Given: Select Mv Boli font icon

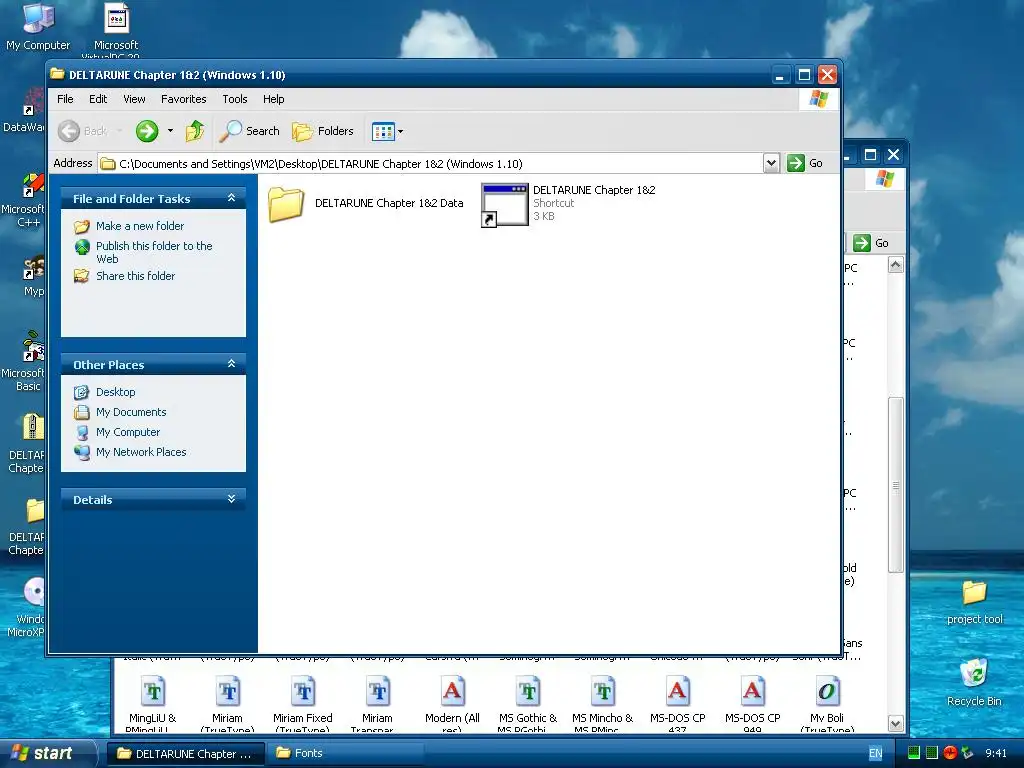Looking at the screenshot, I should tap(827, 704).
